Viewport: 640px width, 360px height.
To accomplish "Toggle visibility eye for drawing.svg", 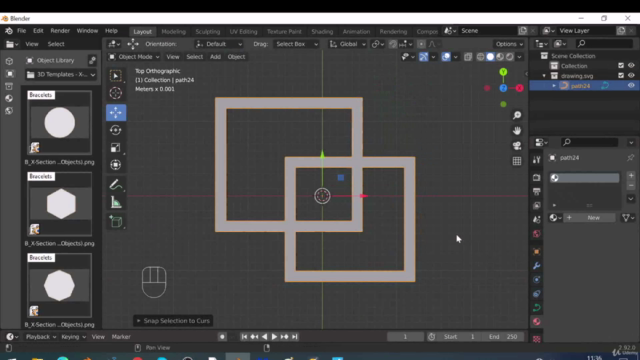I will click(631, 76).
